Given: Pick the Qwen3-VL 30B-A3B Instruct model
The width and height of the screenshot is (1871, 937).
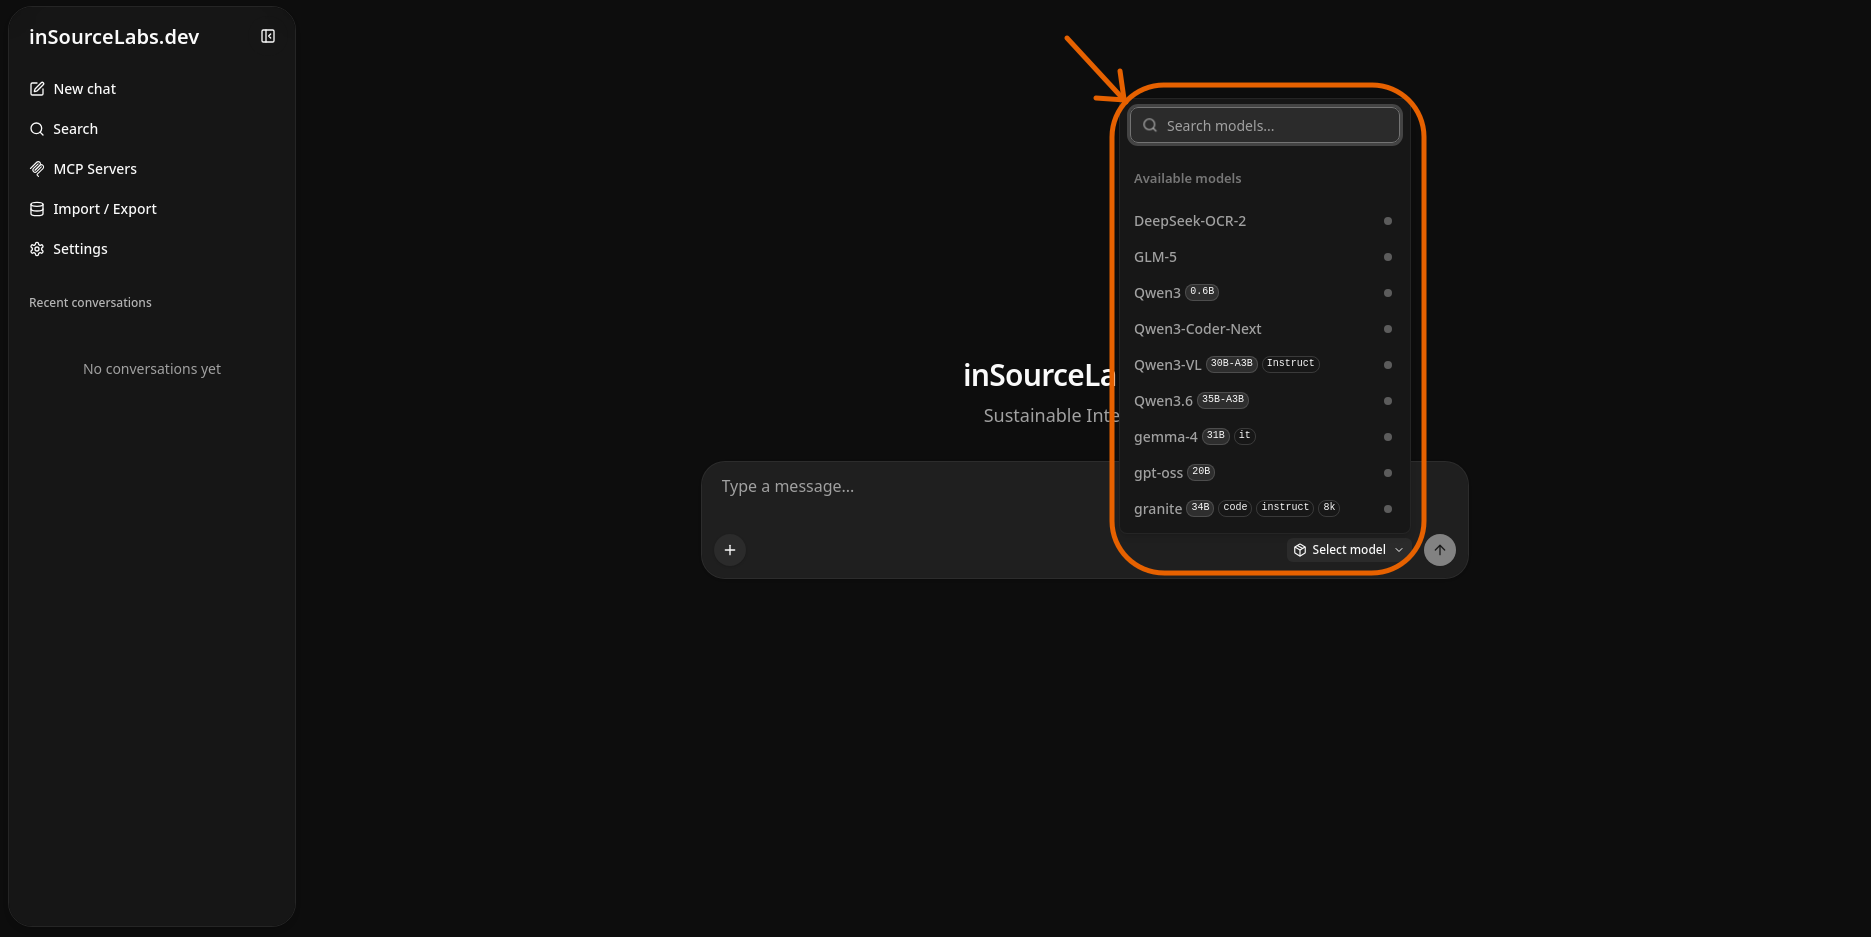Looking at the screenshot, I should [1264, 365].
